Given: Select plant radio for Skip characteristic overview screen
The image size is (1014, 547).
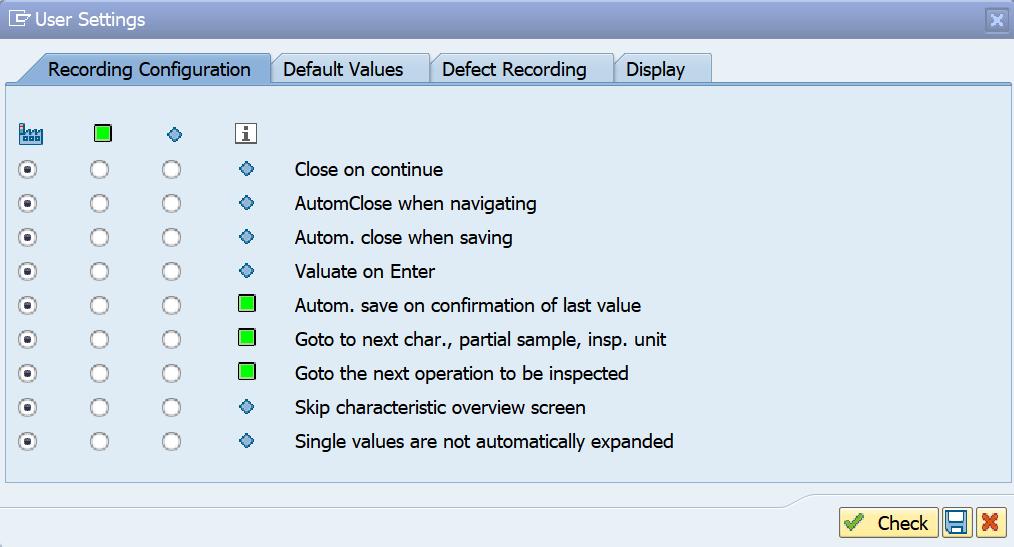Looking at the screenshot, I should pos(28,407).
